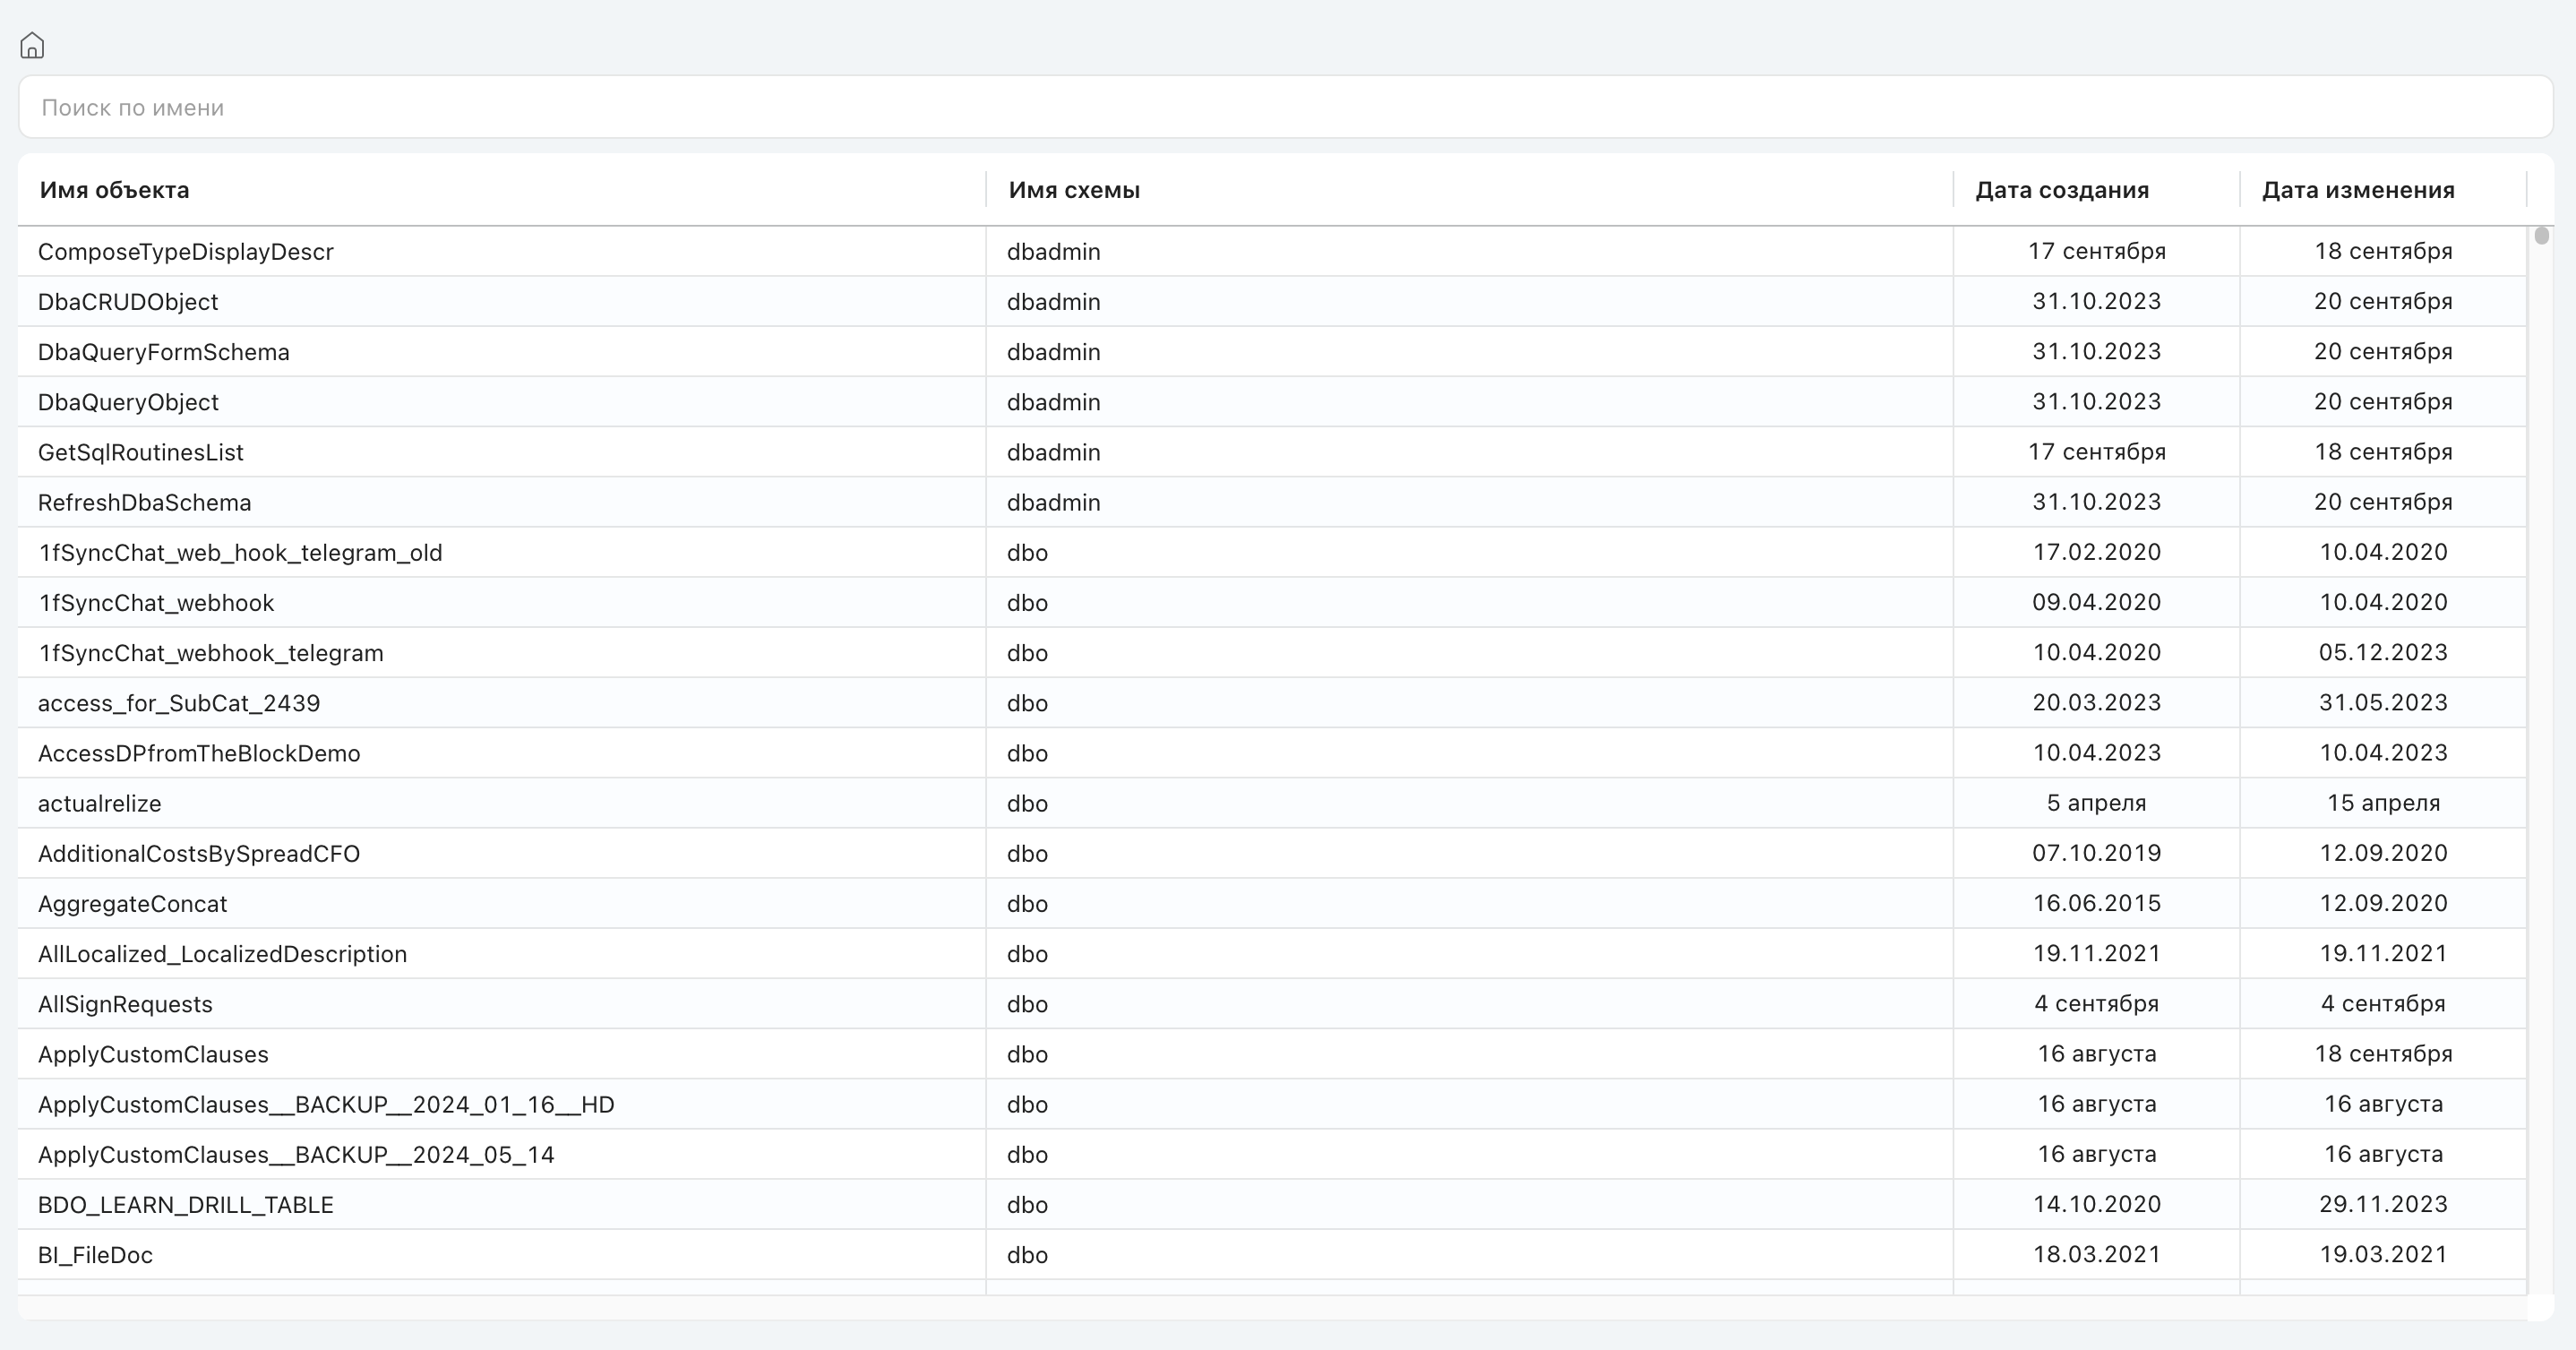Click modification date 05.12.2023 cell
Image resolution: width=2576 pixels, height=1350 pixels.
pos(2383,652)
